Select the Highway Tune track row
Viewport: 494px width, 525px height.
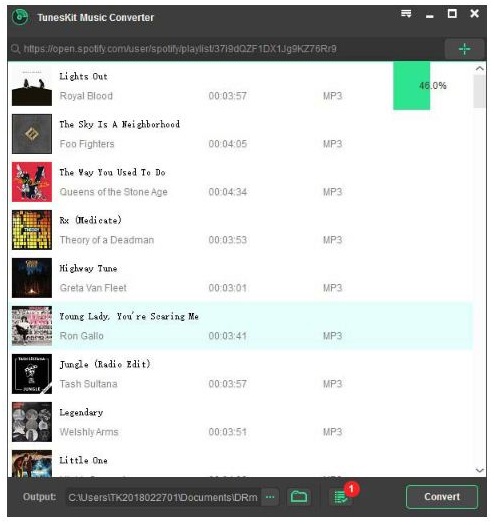[x=240, y=278]
